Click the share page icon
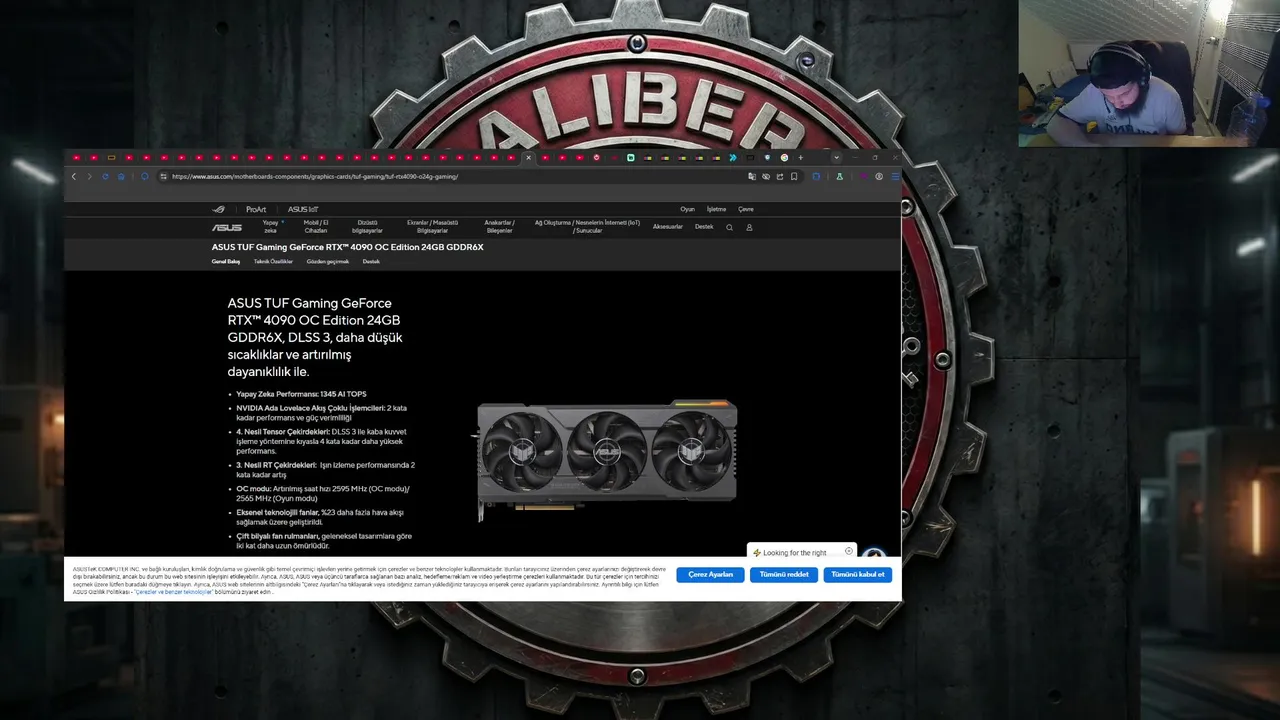1280x720 pixels. [780, 176]
